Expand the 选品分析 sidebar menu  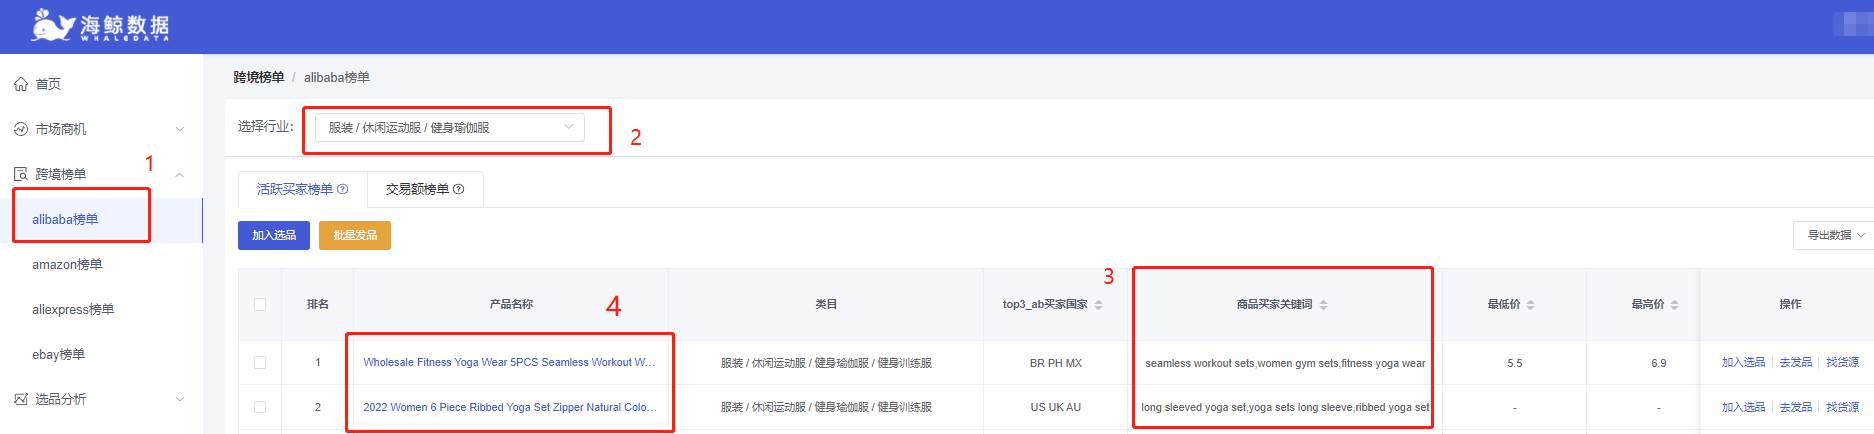[x=180, y=399]
